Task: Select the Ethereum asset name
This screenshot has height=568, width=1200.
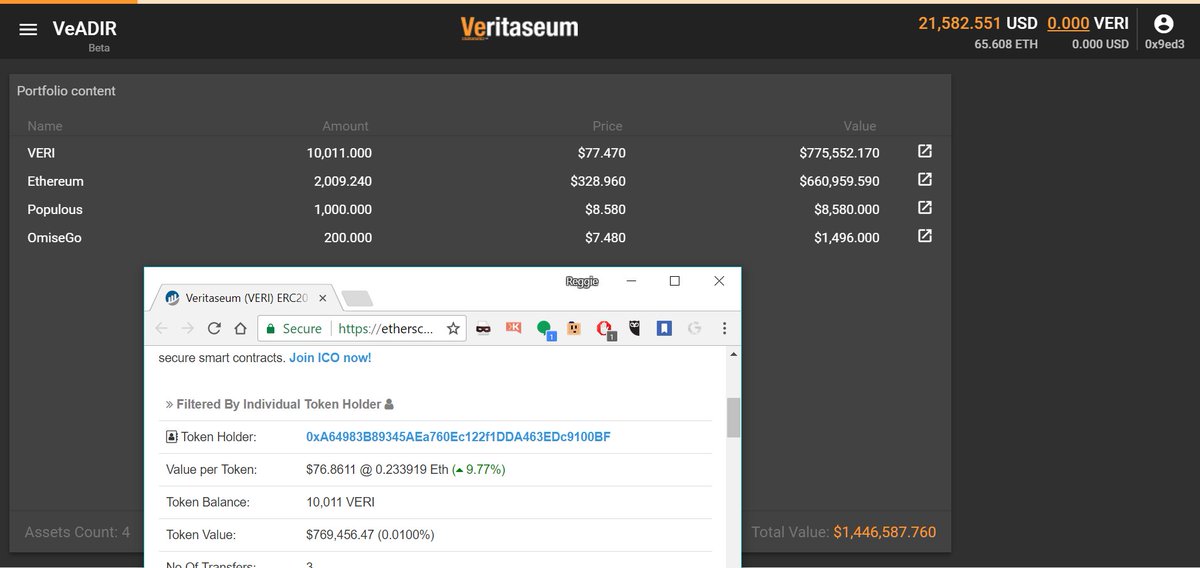Action: (55, 181)
